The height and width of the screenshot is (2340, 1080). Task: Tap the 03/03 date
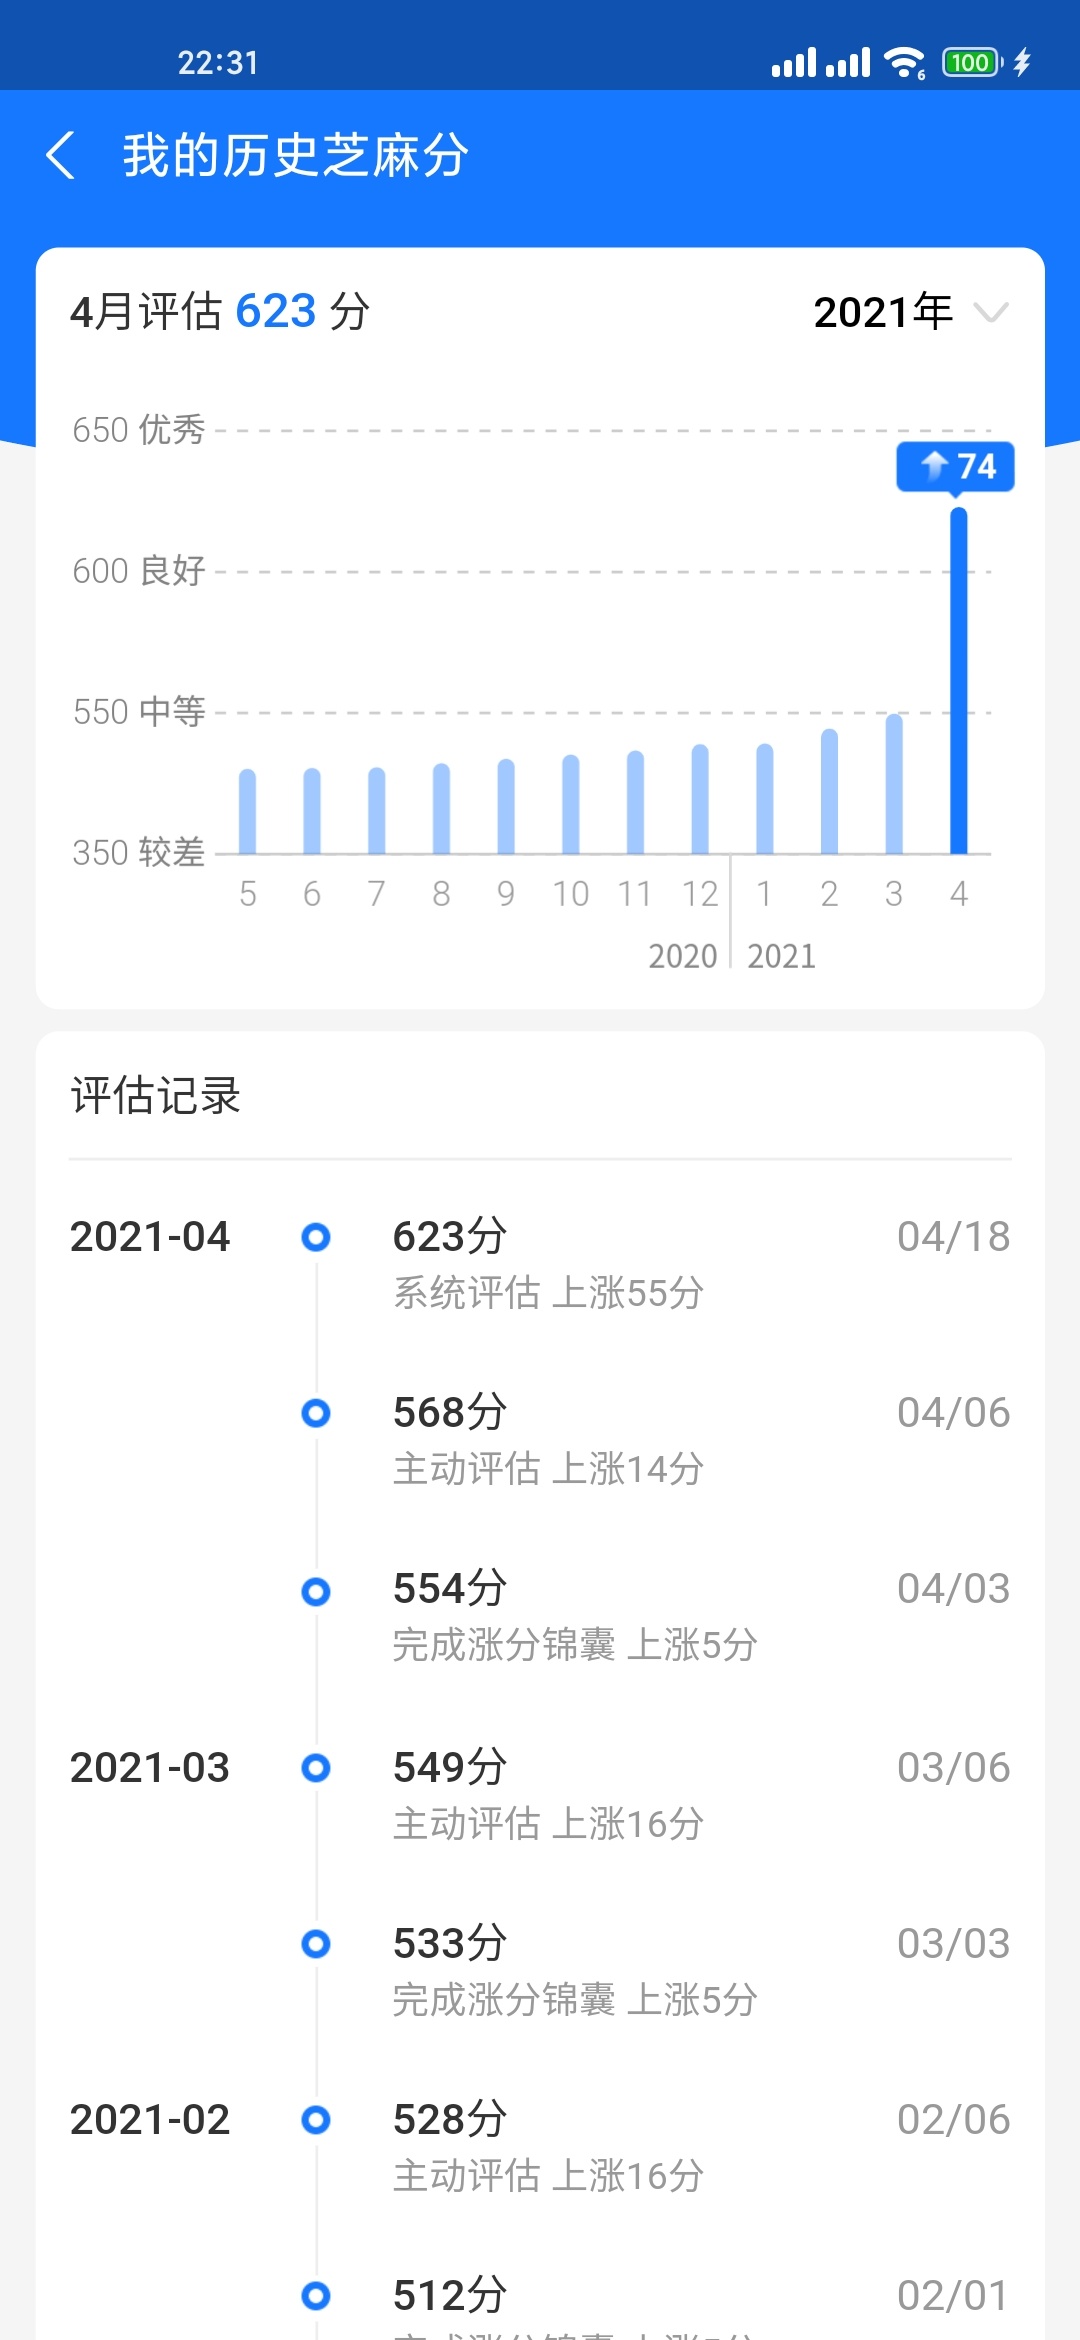tap(953, 1944)
